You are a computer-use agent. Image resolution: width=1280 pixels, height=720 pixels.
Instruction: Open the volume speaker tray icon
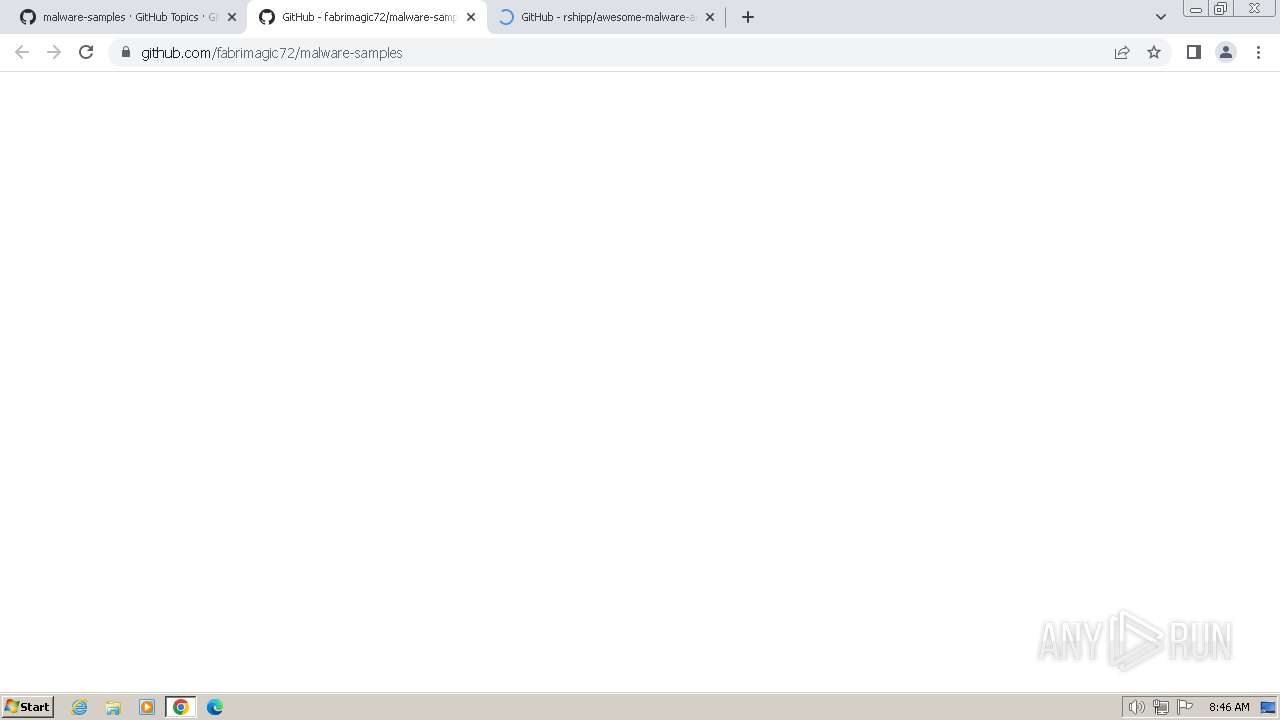[1137, 707]
